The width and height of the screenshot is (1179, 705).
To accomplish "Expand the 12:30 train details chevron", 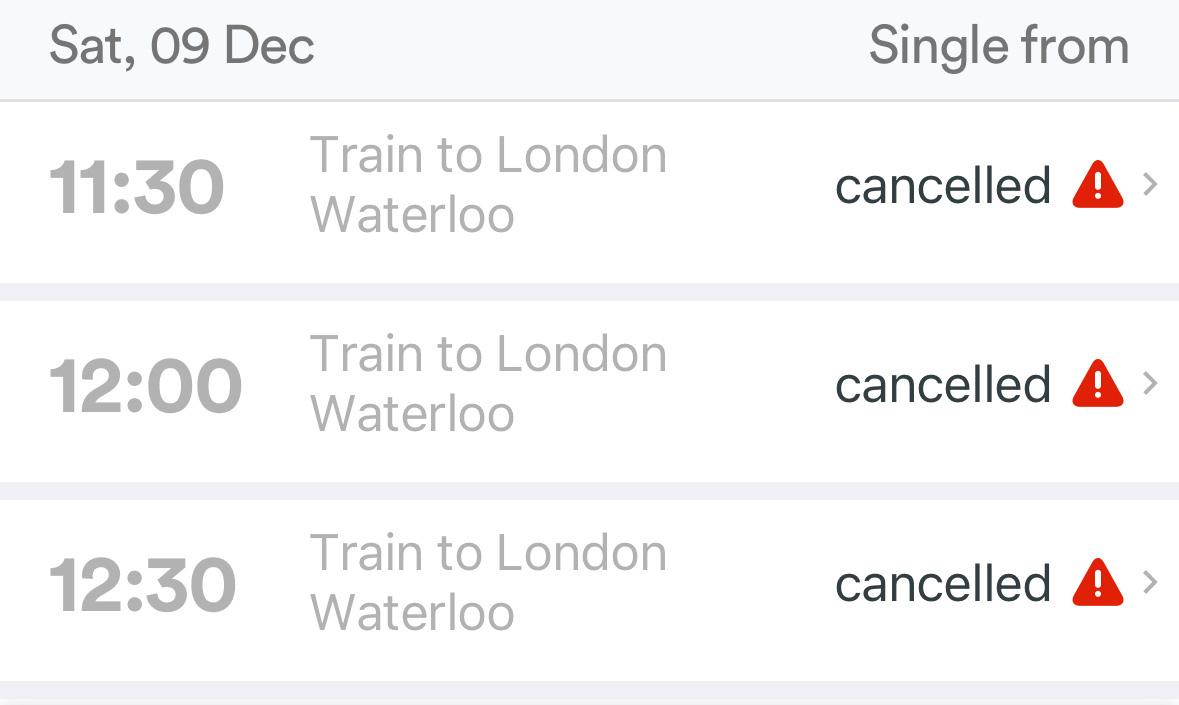I will tap(1150, 583).
